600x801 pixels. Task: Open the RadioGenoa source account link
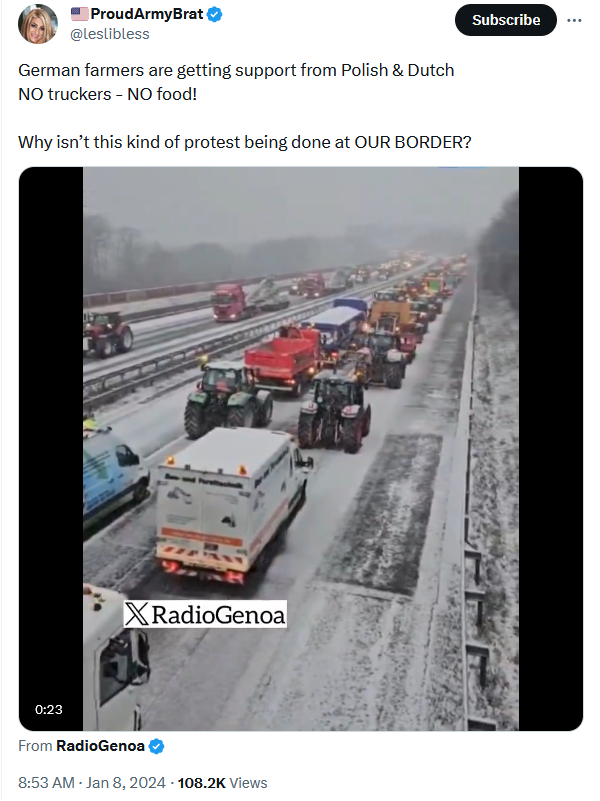100,746
